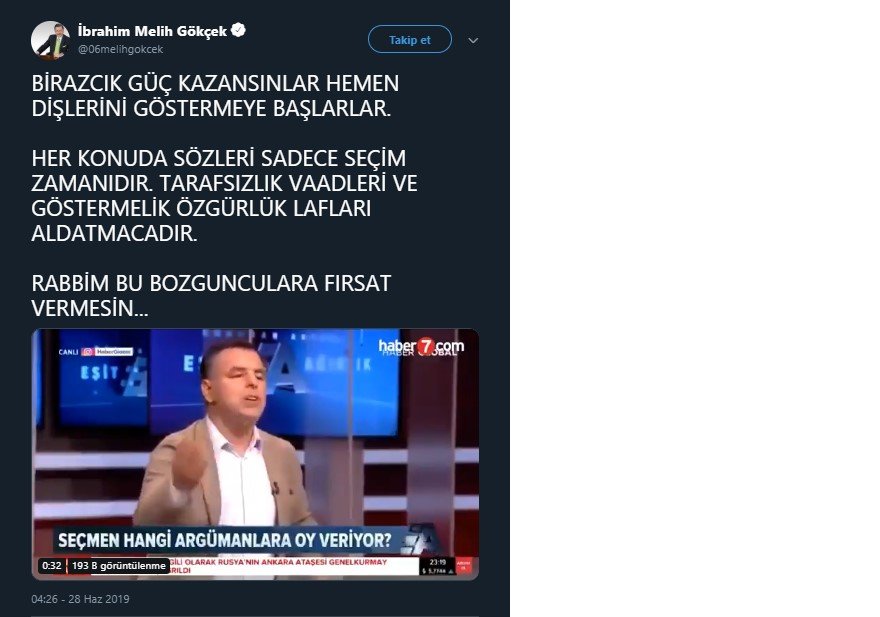Screen dimensions: 880x617
Task: Open İbrahim Melih Gökçek's profile avatar
Action: click(50, 40)
